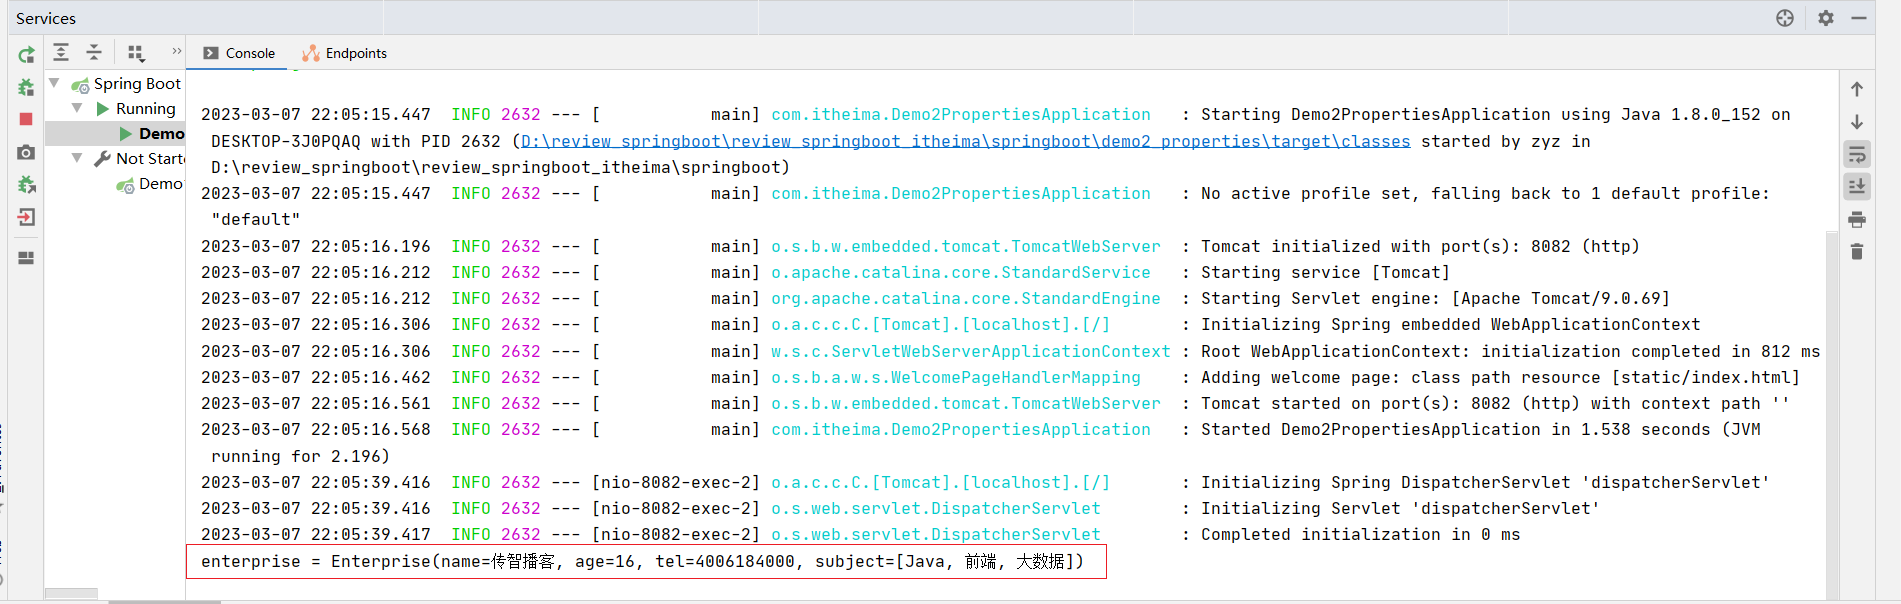Take a thread dump with the camera icon
1901x604 pixels.
(x=26, y=152)
